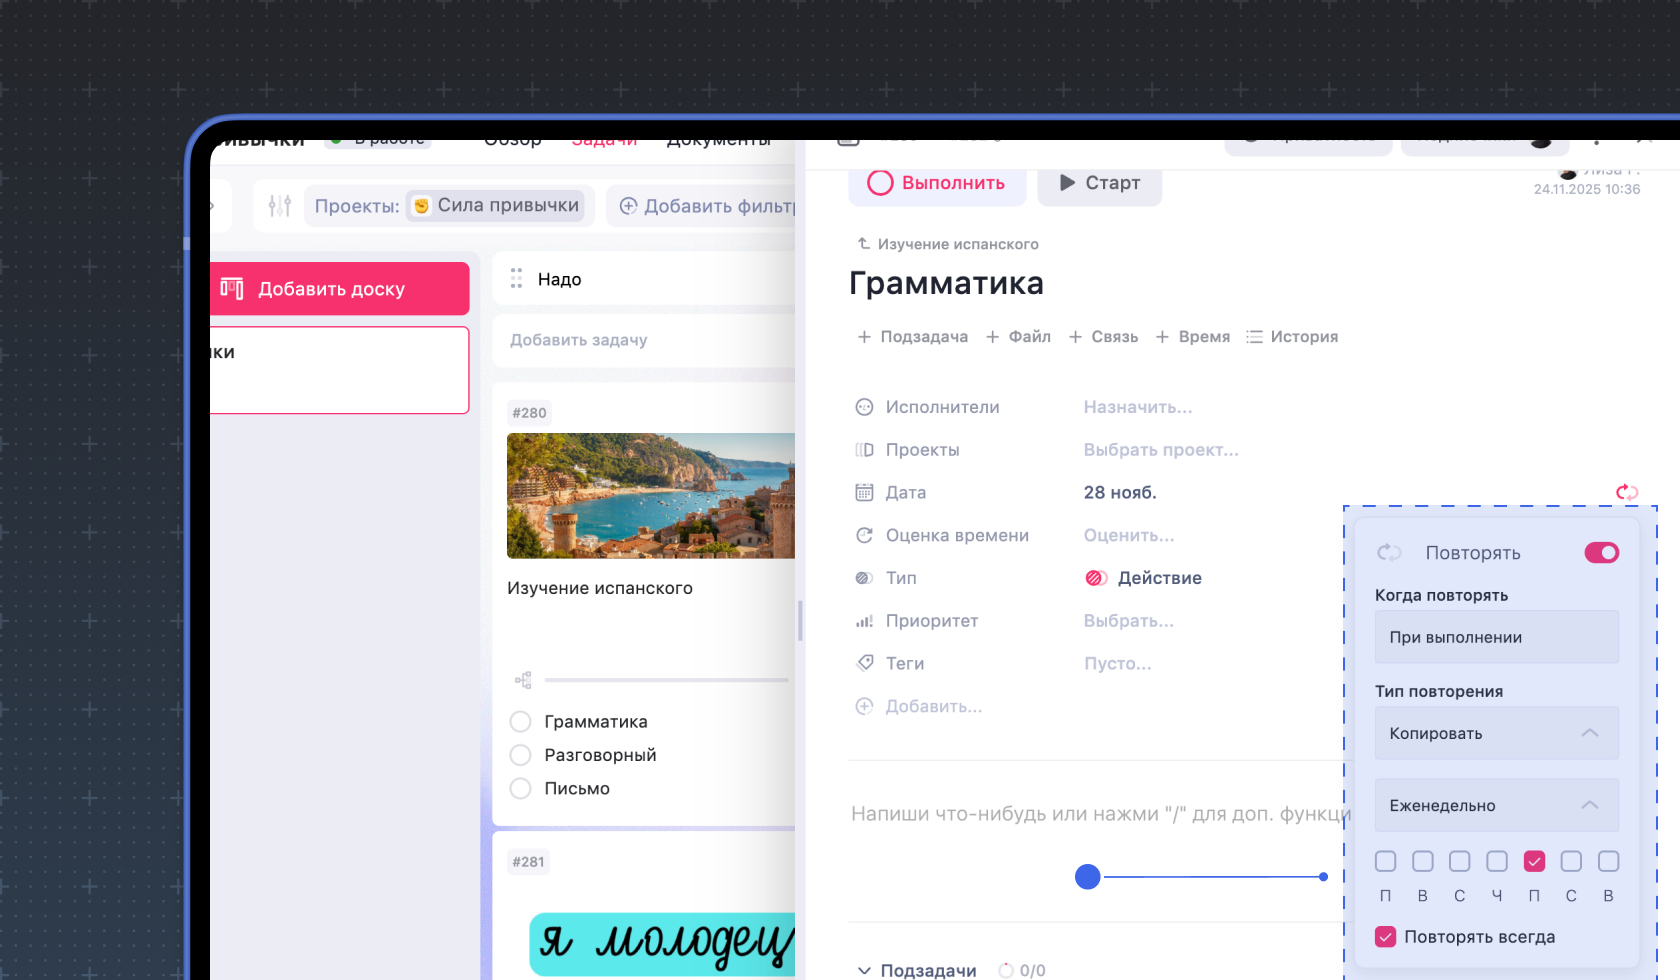Viewport: 1680px width, 980px height.
Task: Switch to the Обзор tab
Action: tap(512, 139)
